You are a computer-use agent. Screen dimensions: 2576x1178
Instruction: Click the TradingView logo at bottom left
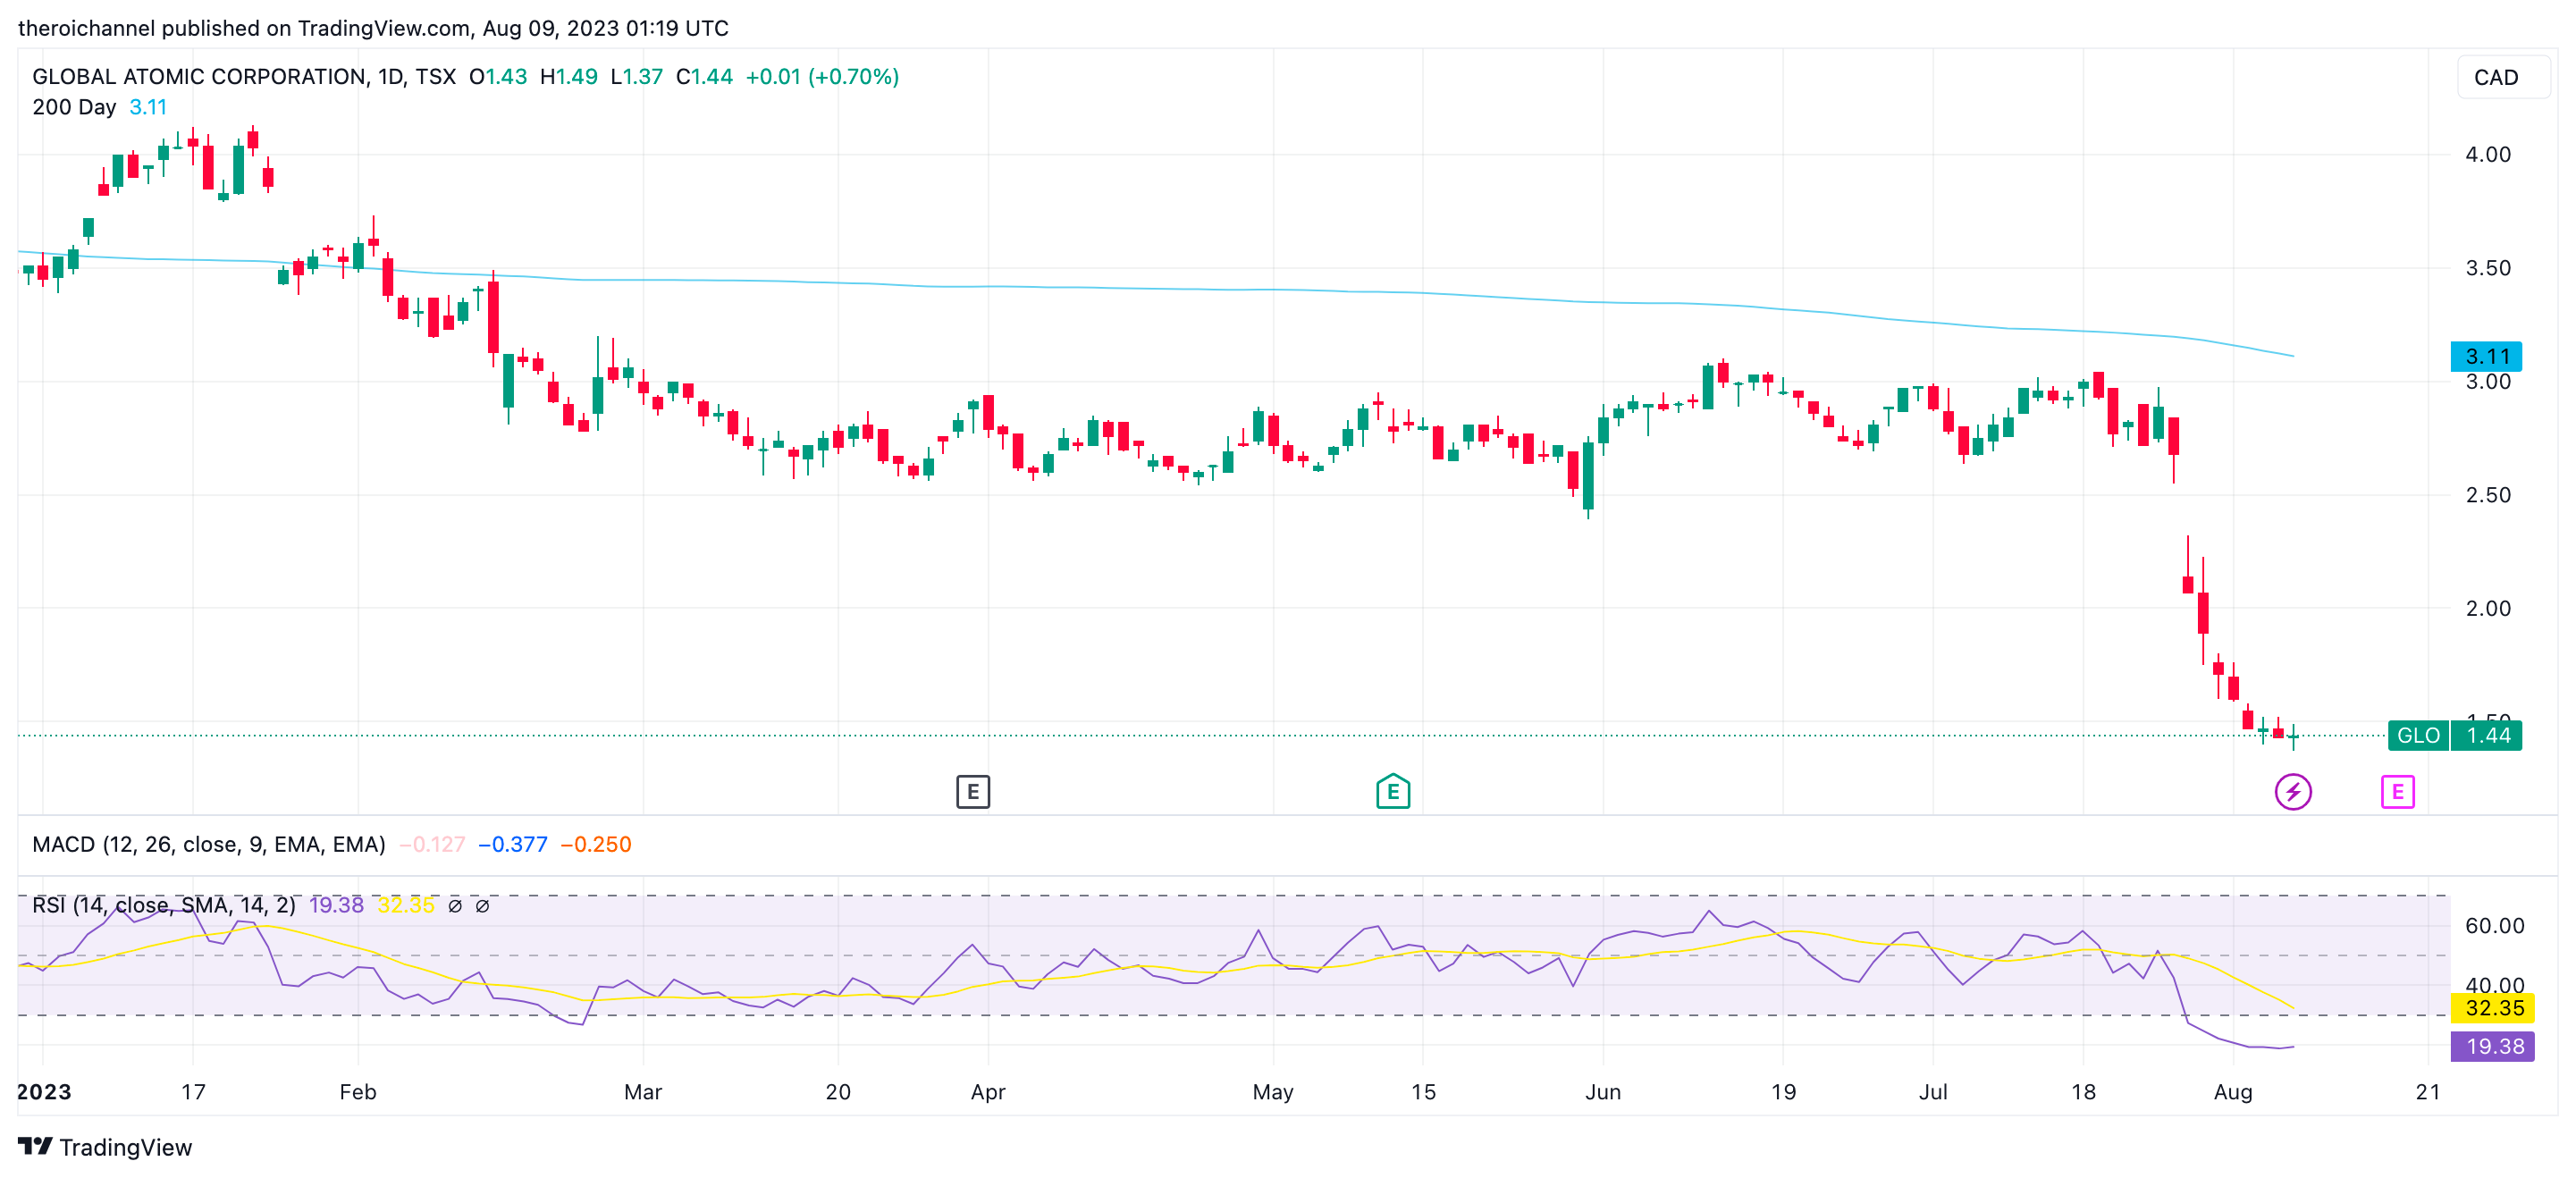(35, 1146)
